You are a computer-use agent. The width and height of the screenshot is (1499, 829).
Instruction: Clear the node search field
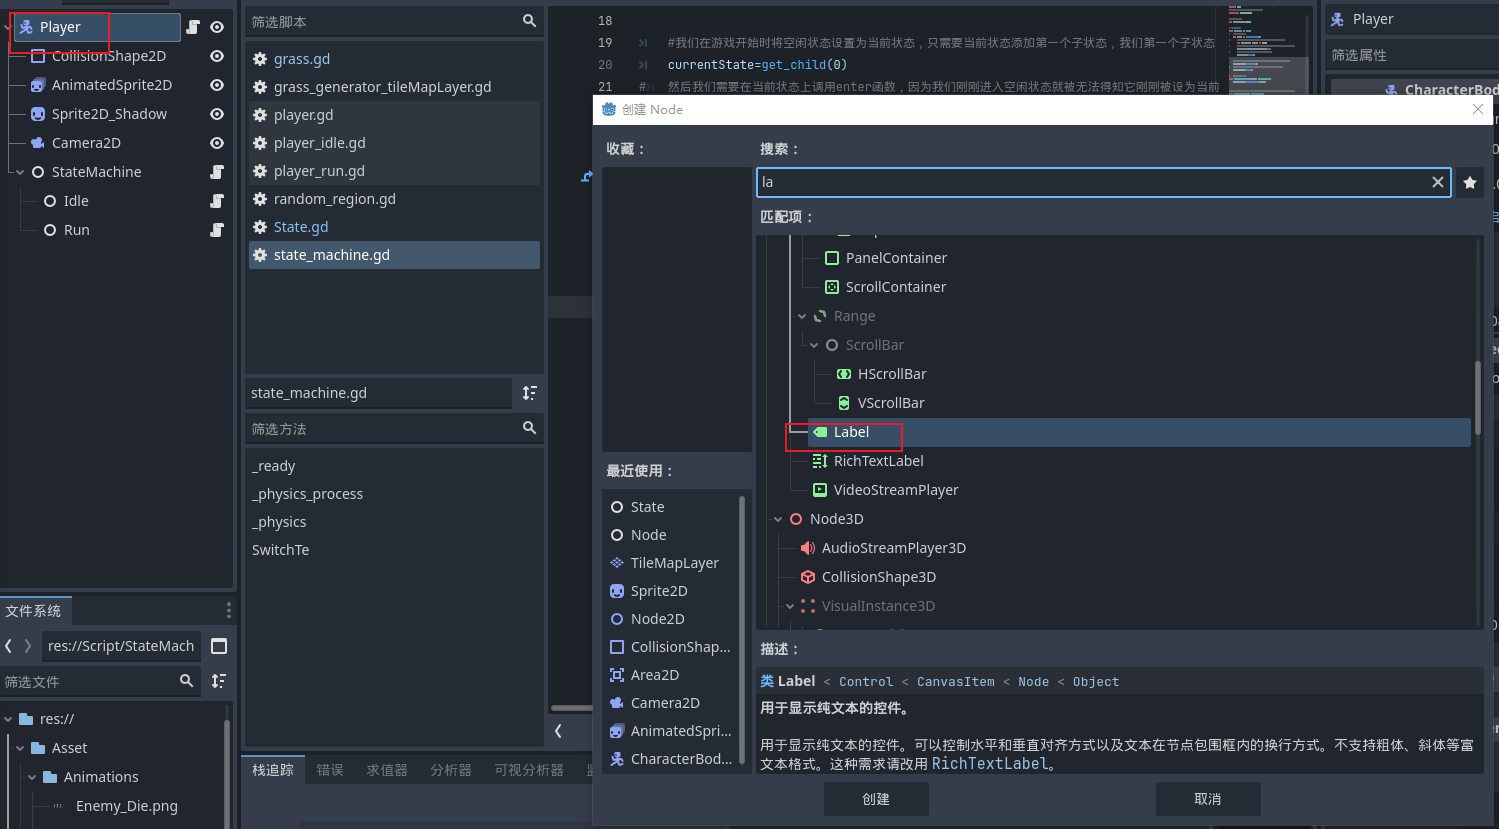coord(1438,182)
